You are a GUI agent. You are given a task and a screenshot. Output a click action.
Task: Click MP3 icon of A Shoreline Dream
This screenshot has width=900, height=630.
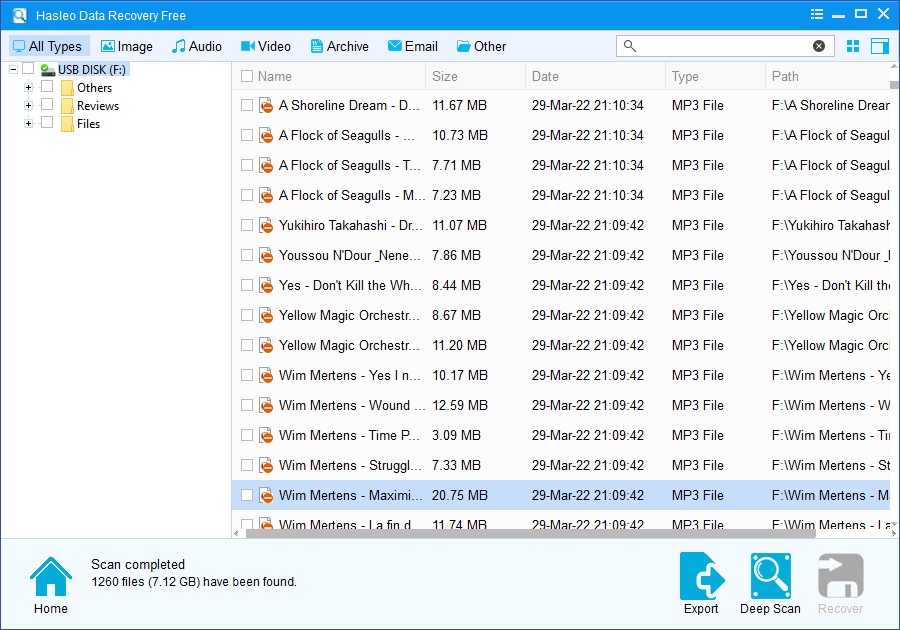(266, 106)
